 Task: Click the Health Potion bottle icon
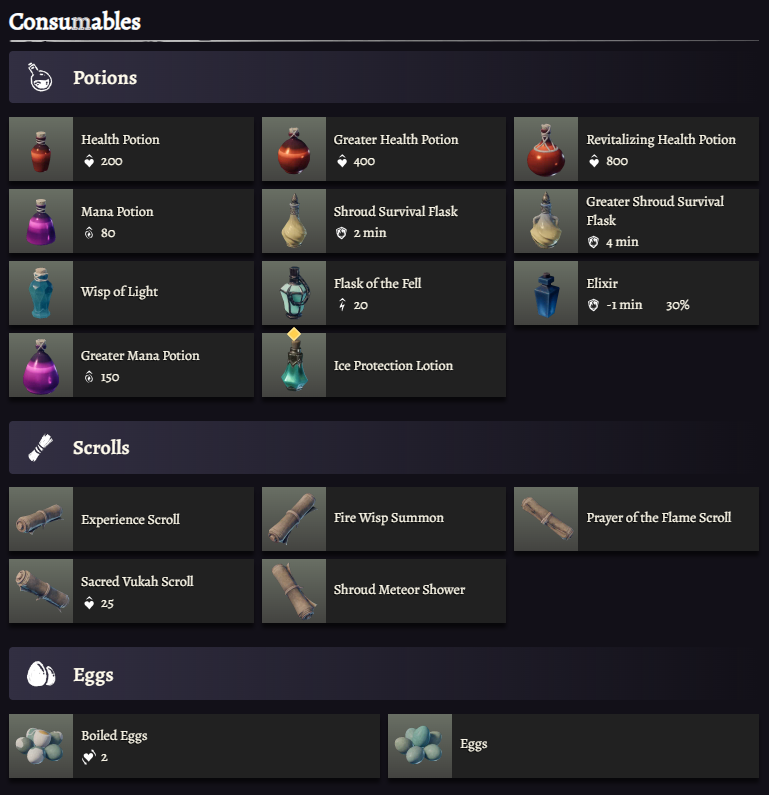41,149
